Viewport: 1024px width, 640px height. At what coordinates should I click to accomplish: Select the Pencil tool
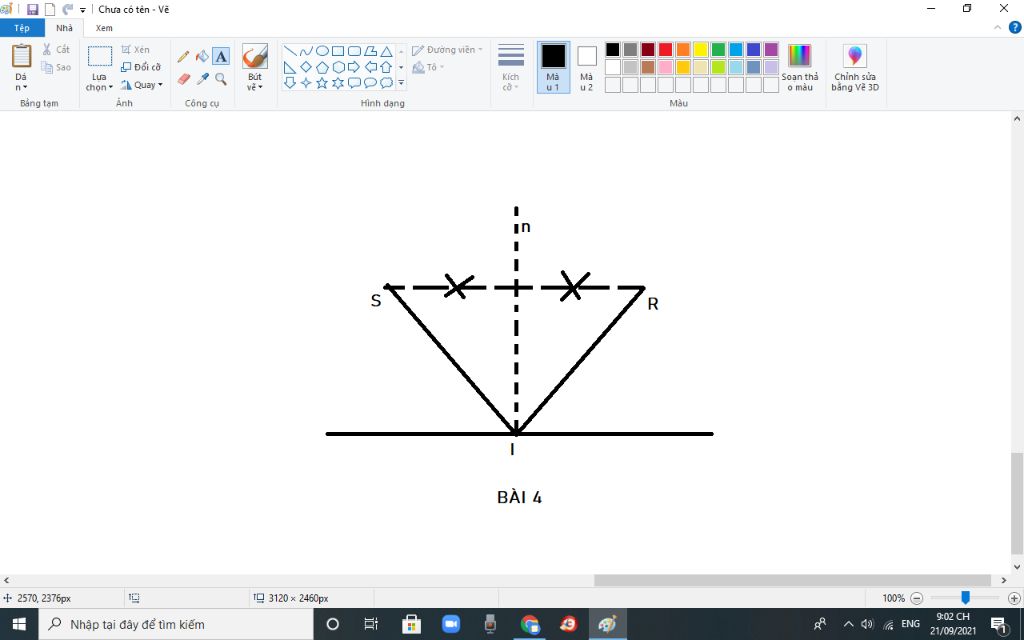183,57
